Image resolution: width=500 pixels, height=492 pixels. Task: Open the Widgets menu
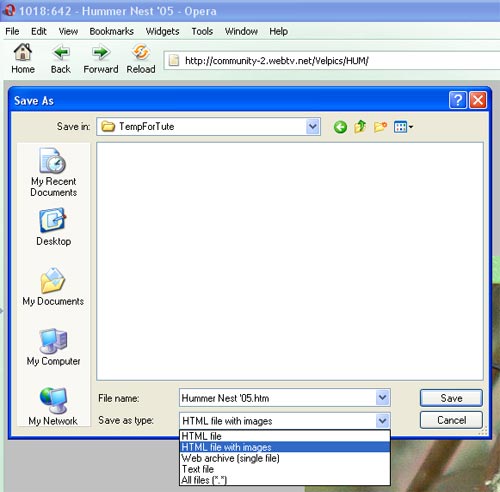[163, 31]
